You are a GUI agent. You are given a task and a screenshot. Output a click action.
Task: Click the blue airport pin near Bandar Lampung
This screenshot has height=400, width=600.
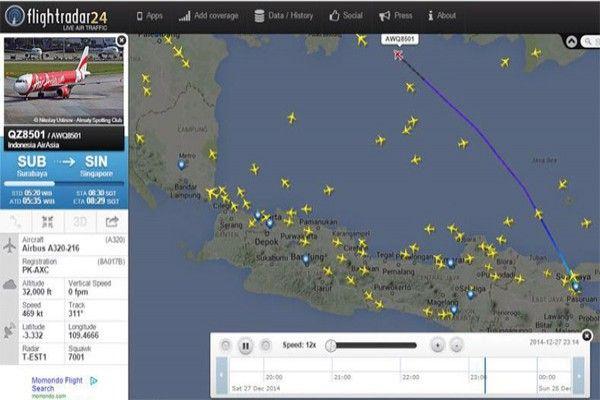click(181, 161)
